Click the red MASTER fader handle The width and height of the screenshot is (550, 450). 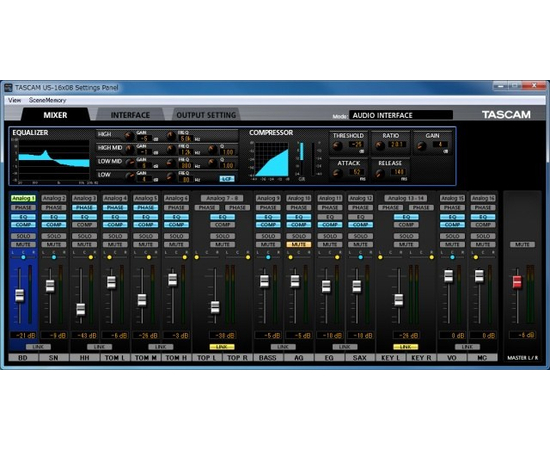click(517, 282)
